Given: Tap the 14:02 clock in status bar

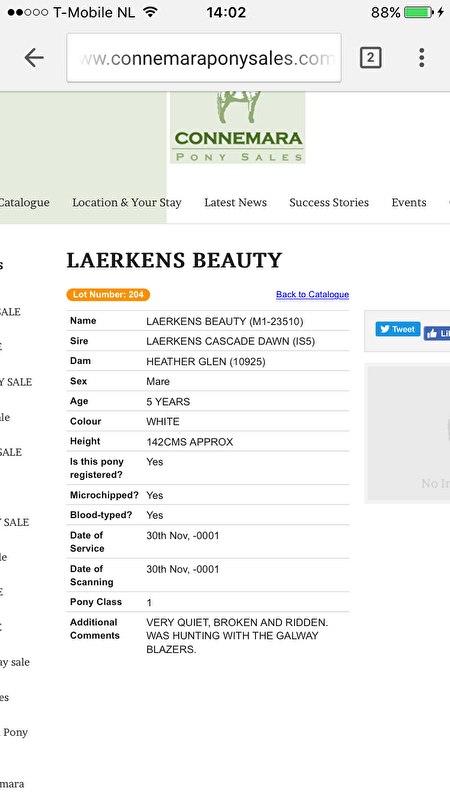Looking at the screenshot, I should point(226,12).
